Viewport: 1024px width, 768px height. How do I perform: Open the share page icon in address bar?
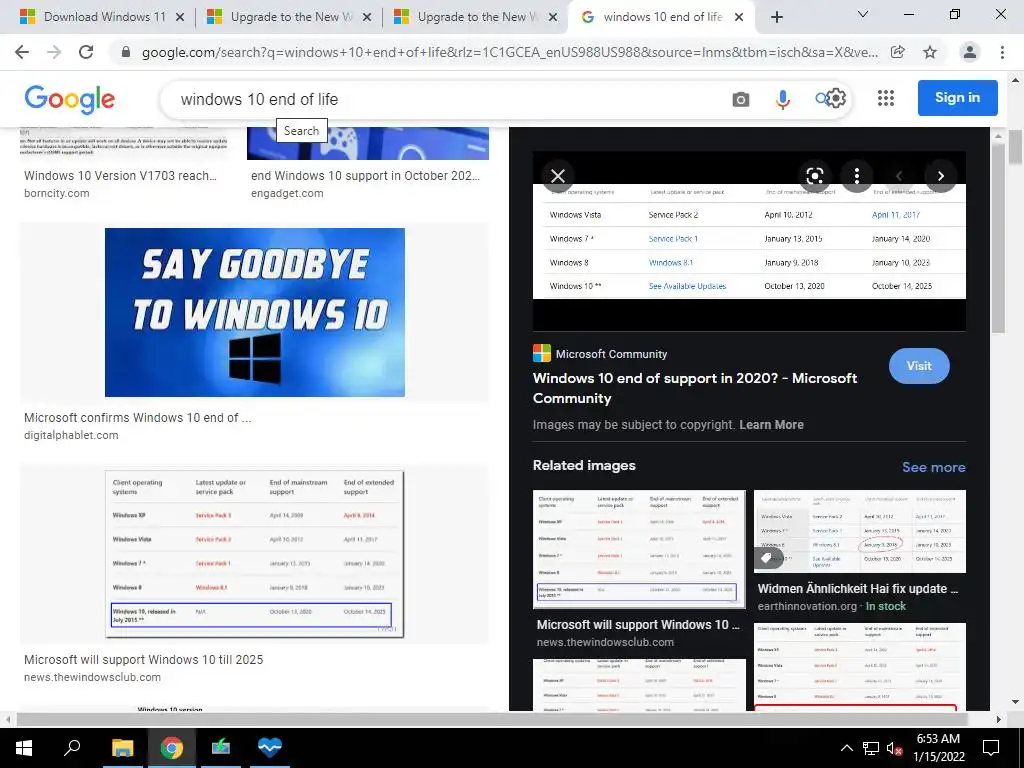(898, 52)
